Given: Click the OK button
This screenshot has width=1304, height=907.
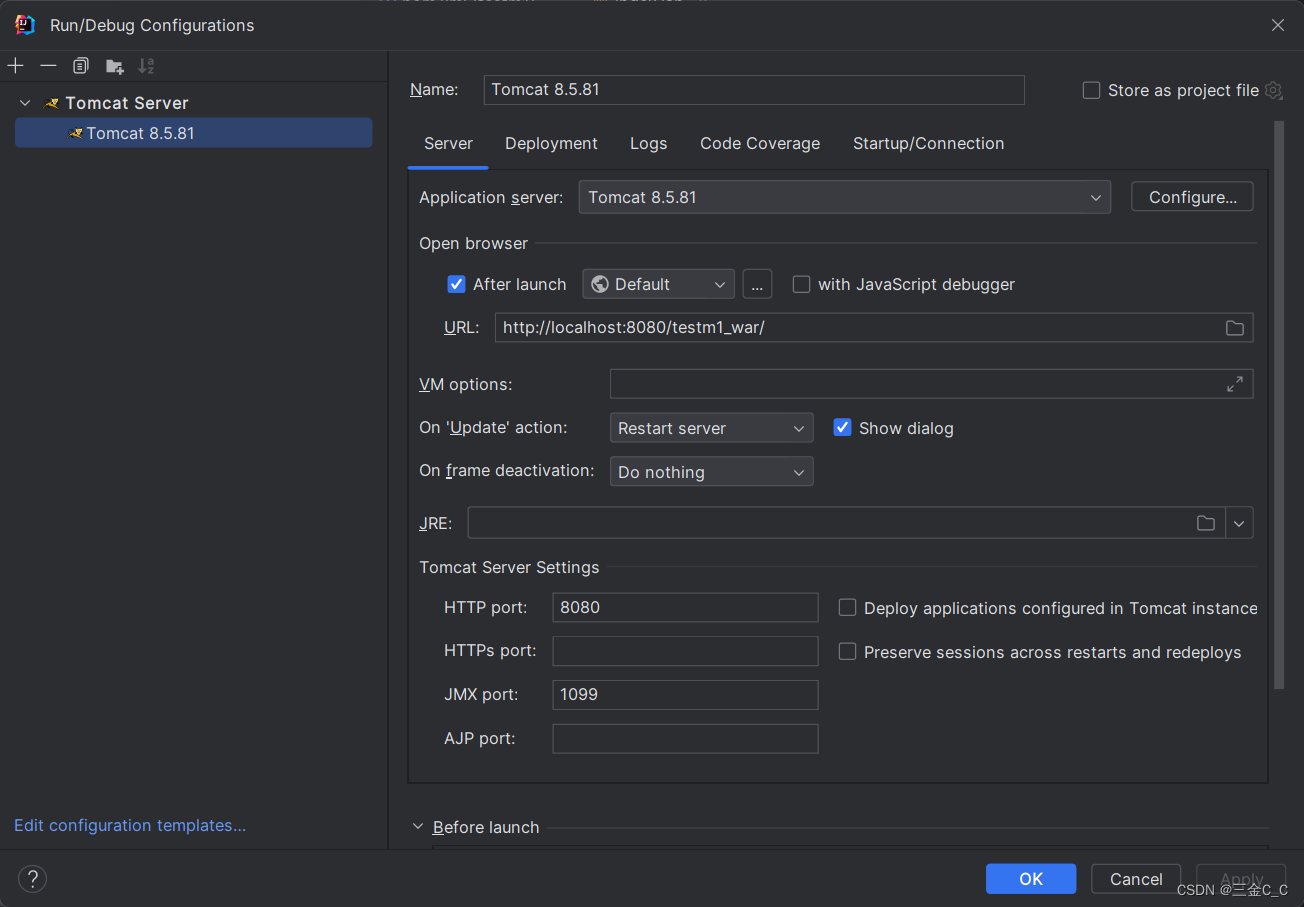Looking at the screenshot, I should pyautogui.click(x=1031, y=879).
